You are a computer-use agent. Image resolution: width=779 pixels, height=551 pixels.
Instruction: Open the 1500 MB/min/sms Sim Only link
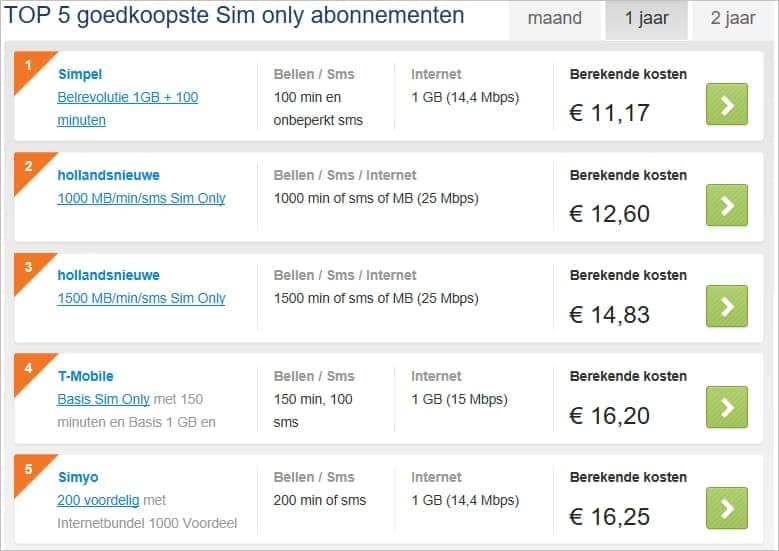[142, 298]
